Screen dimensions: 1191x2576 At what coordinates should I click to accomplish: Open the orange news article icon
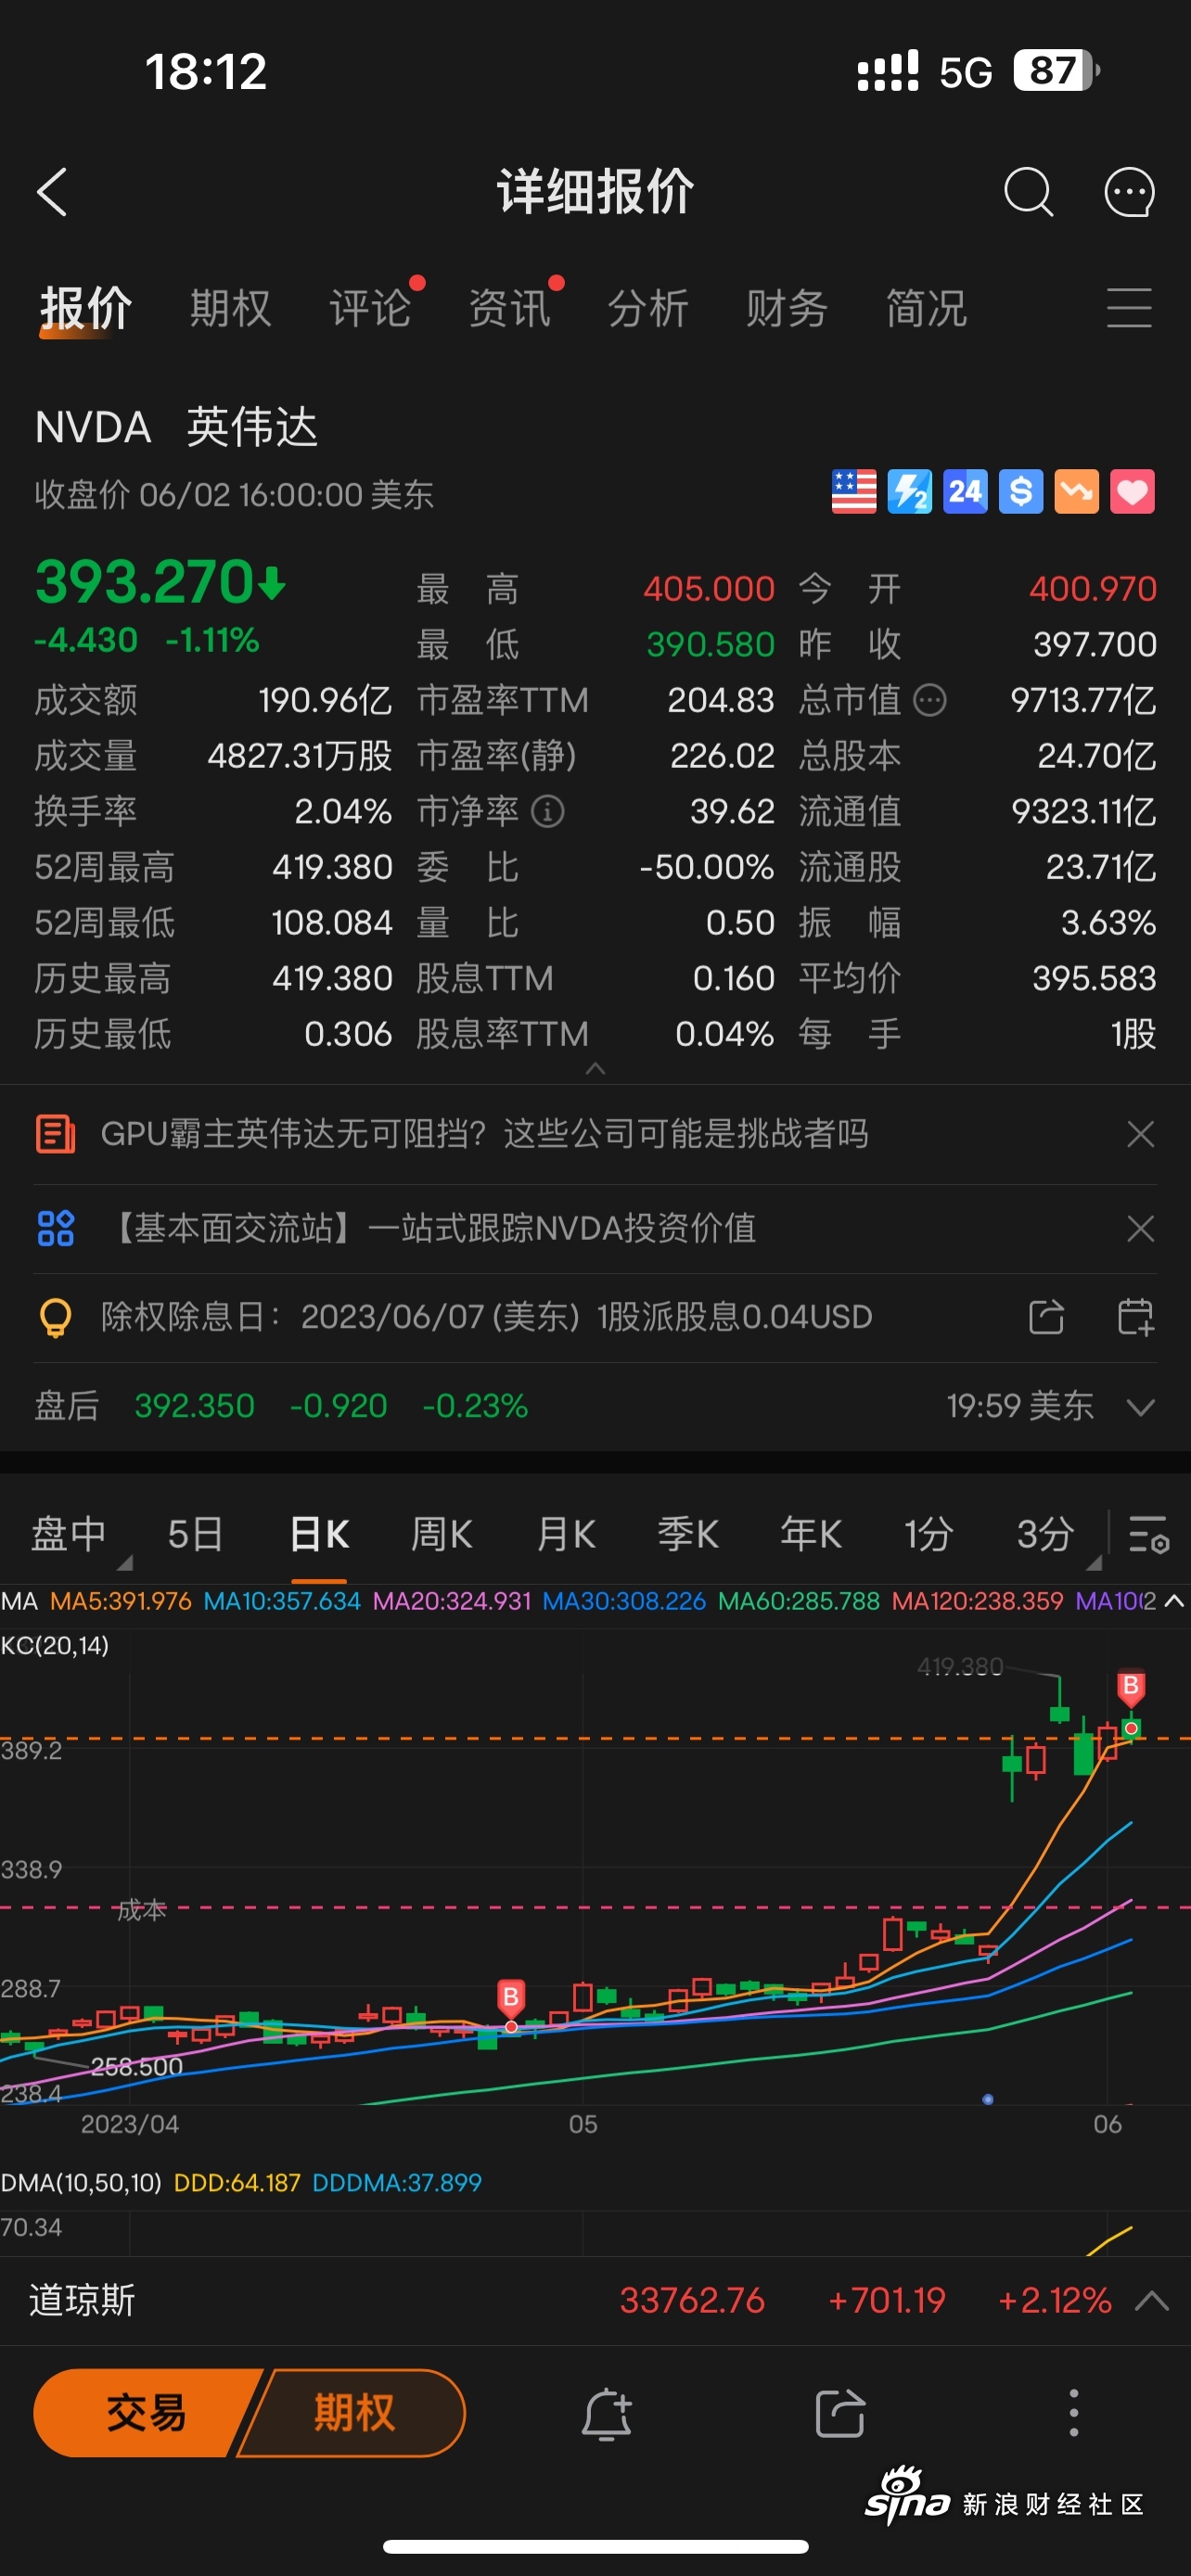[x=56, y=1134]
